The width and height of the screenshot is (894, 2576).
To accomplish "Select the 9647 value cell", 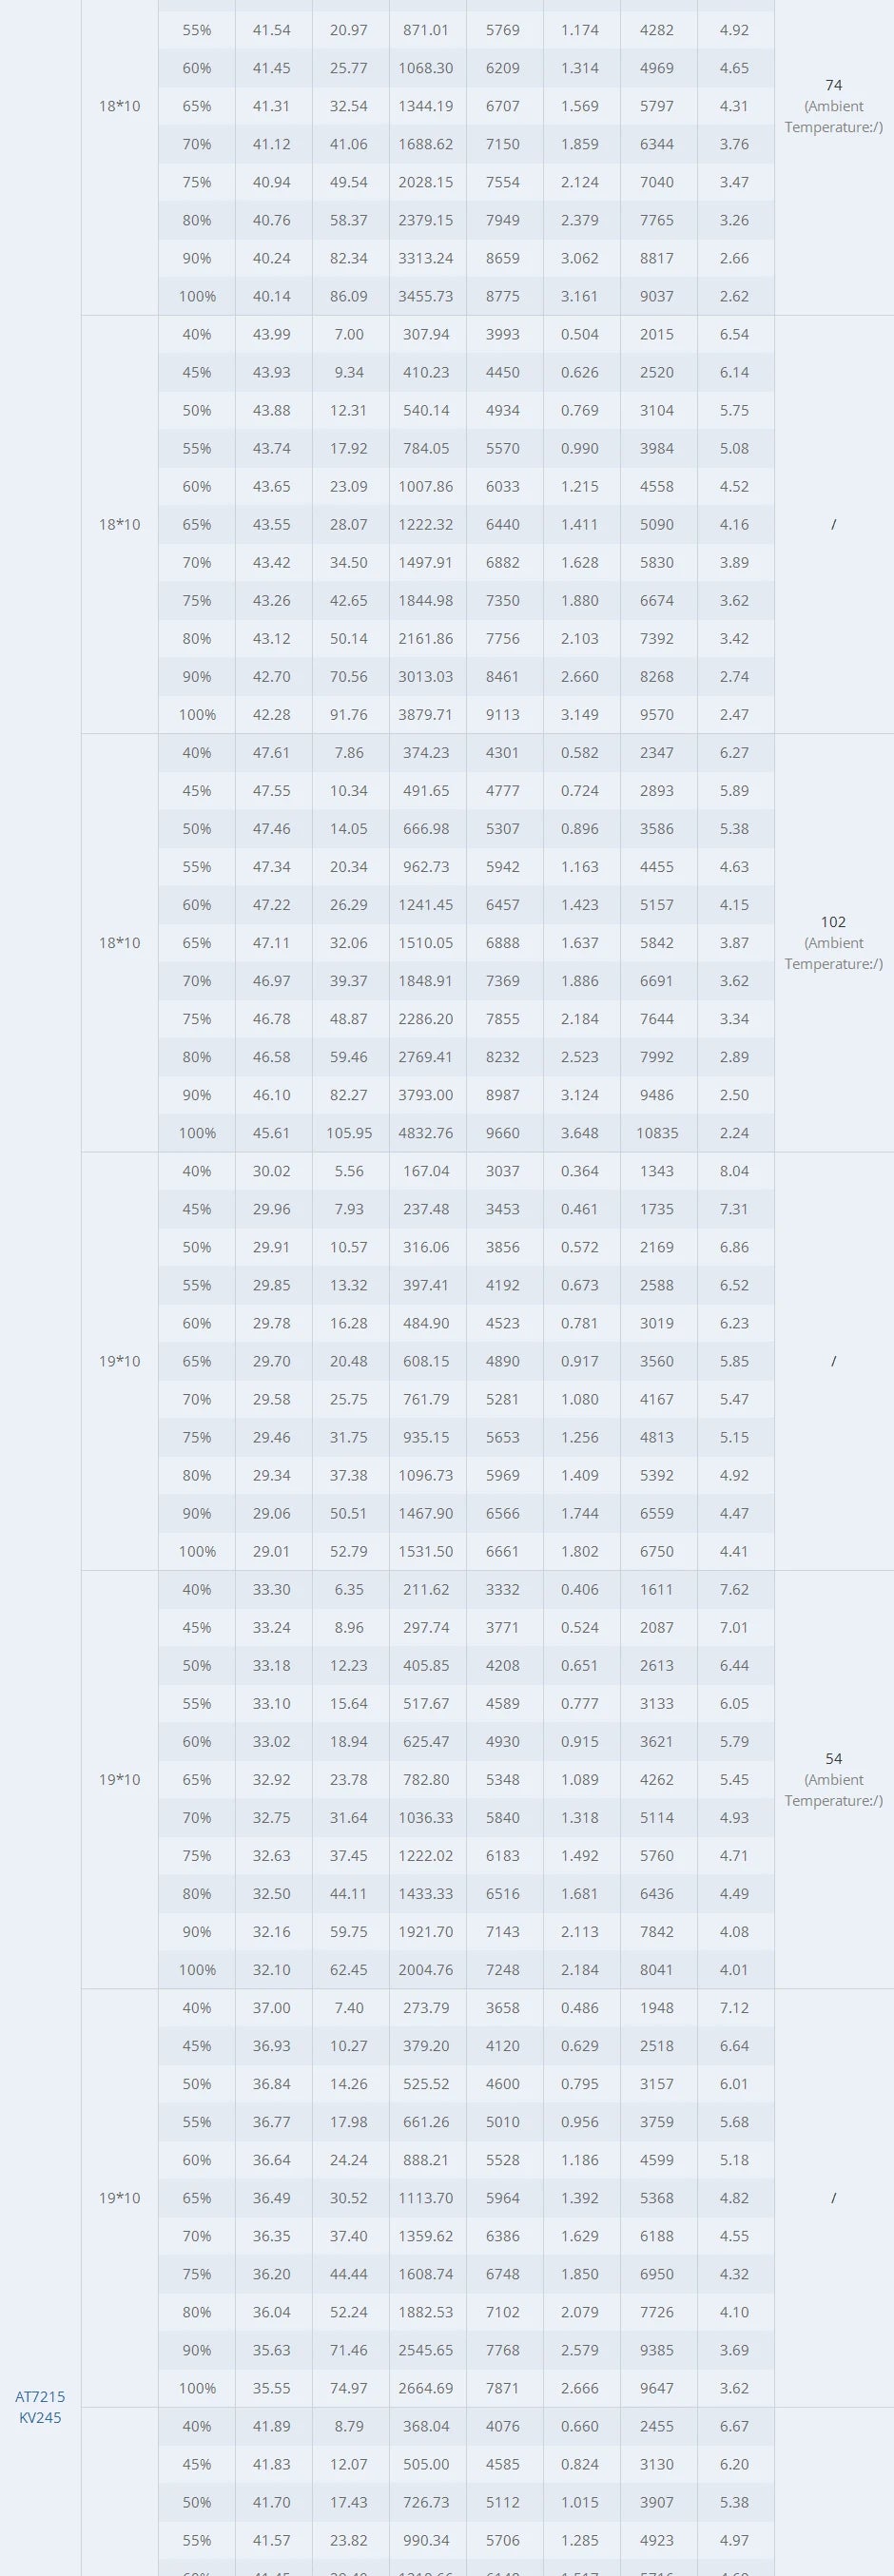I will coord(657,2388).
